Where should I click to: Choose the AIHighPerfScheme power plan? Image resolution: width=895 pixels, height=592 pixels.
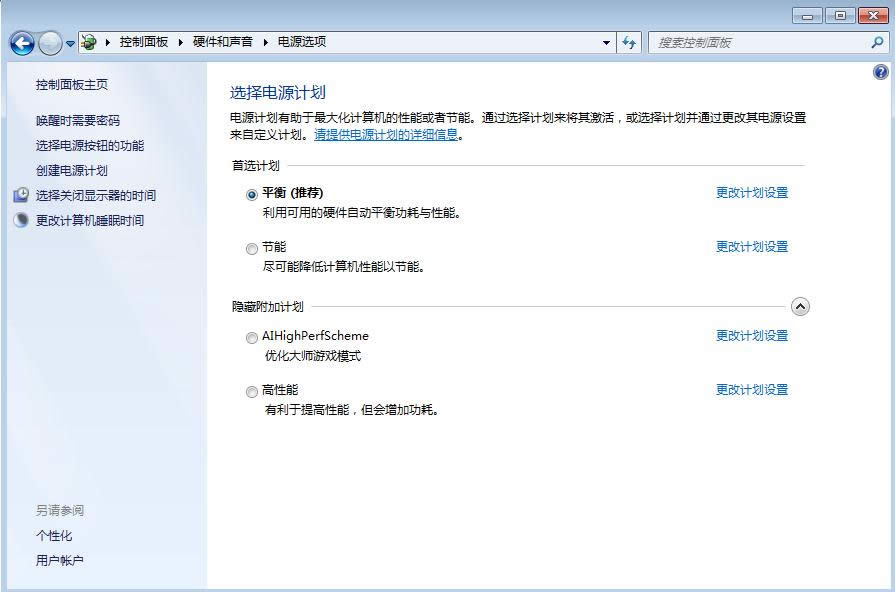pyautogui.click(x=251, y=337)
